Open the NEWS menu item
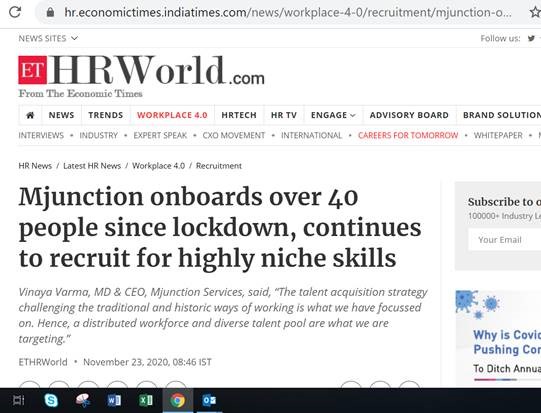This screenshot has height=413, width=541. point(61,115)
